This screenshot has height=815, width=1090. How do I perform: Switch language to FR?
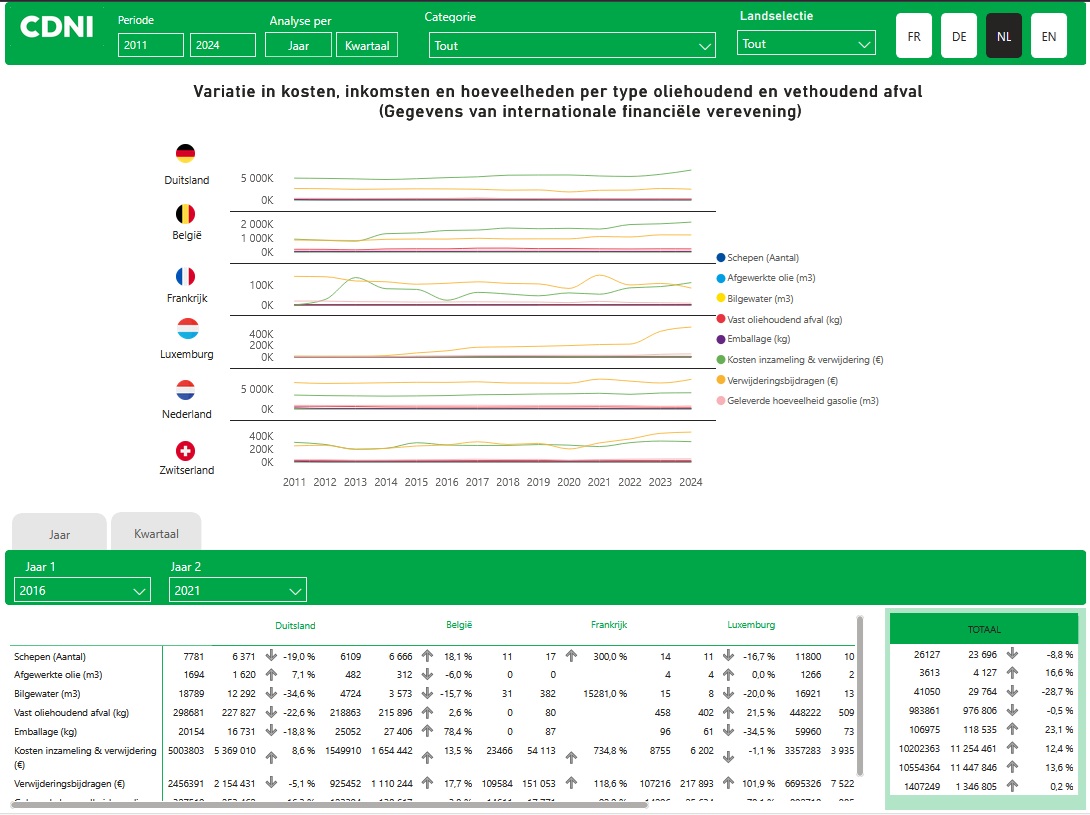pyautogui.click(x=914, y=36)
